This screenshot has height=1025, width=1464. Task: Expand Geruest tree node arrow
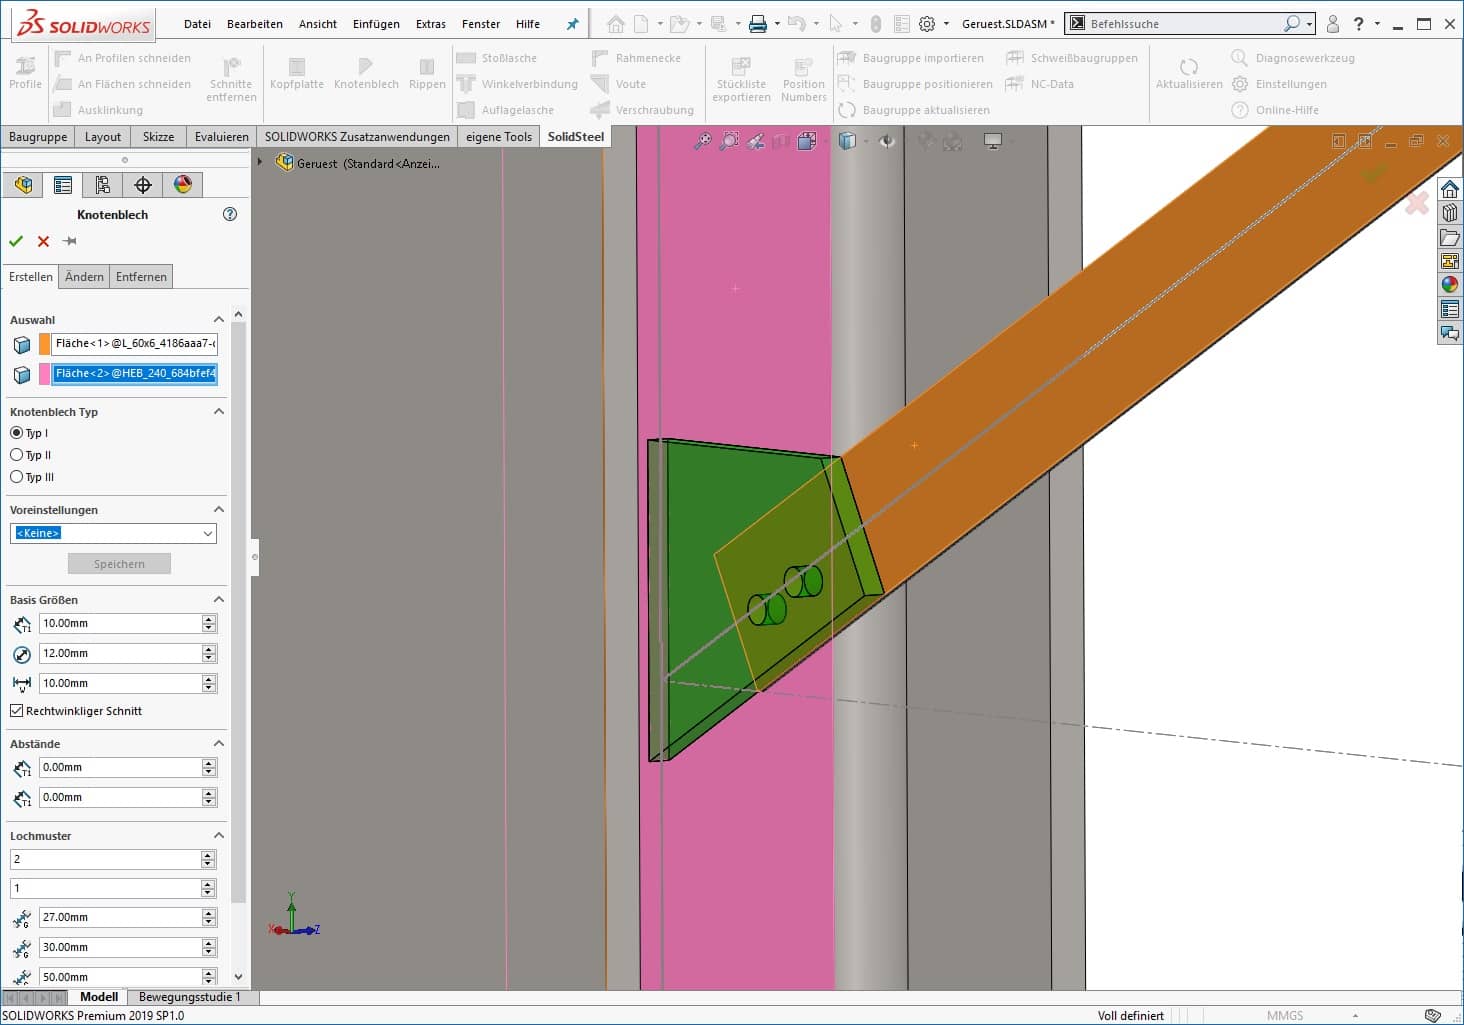click(x=260, y=162)
